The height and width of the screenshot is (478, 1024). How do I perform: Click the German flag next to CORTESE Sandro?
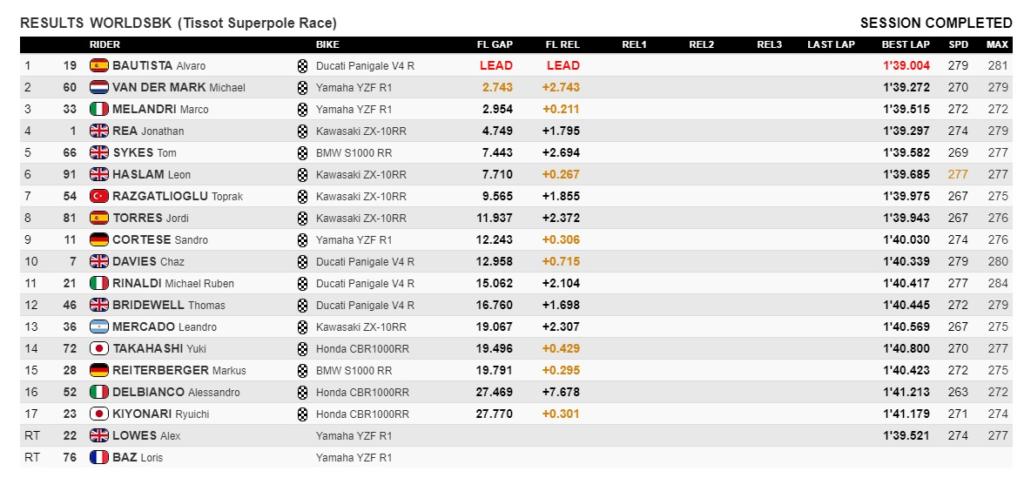[98, 240]
